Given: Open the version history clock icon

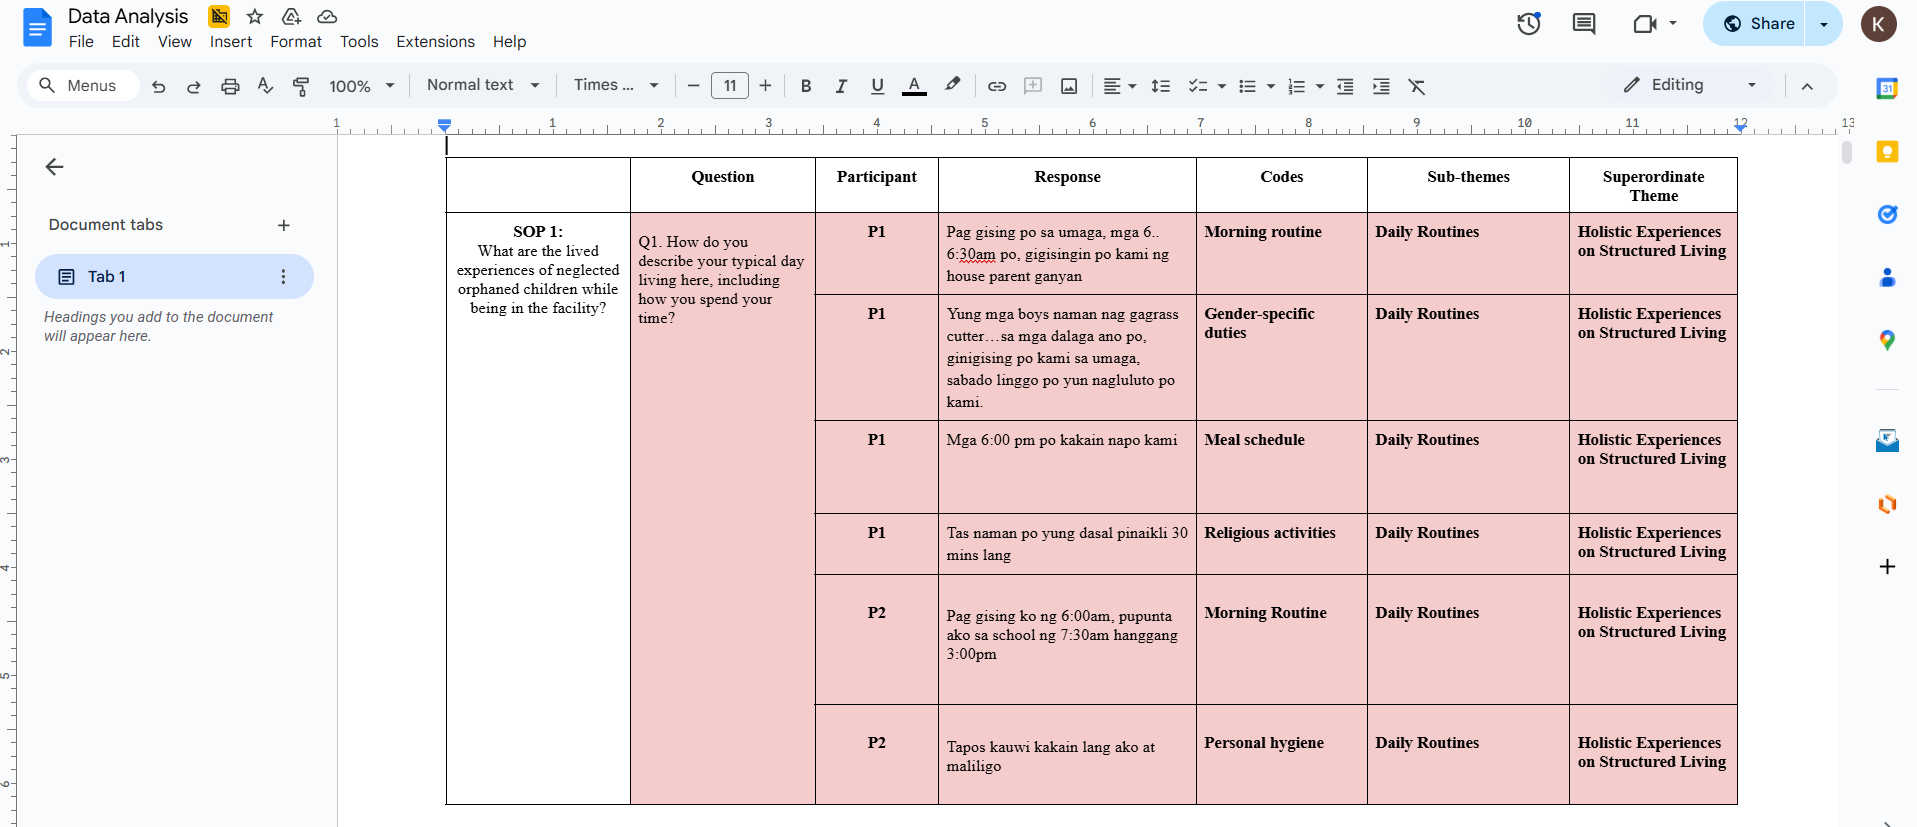Looking at the screenshot, I should (x=1529, y=24).
